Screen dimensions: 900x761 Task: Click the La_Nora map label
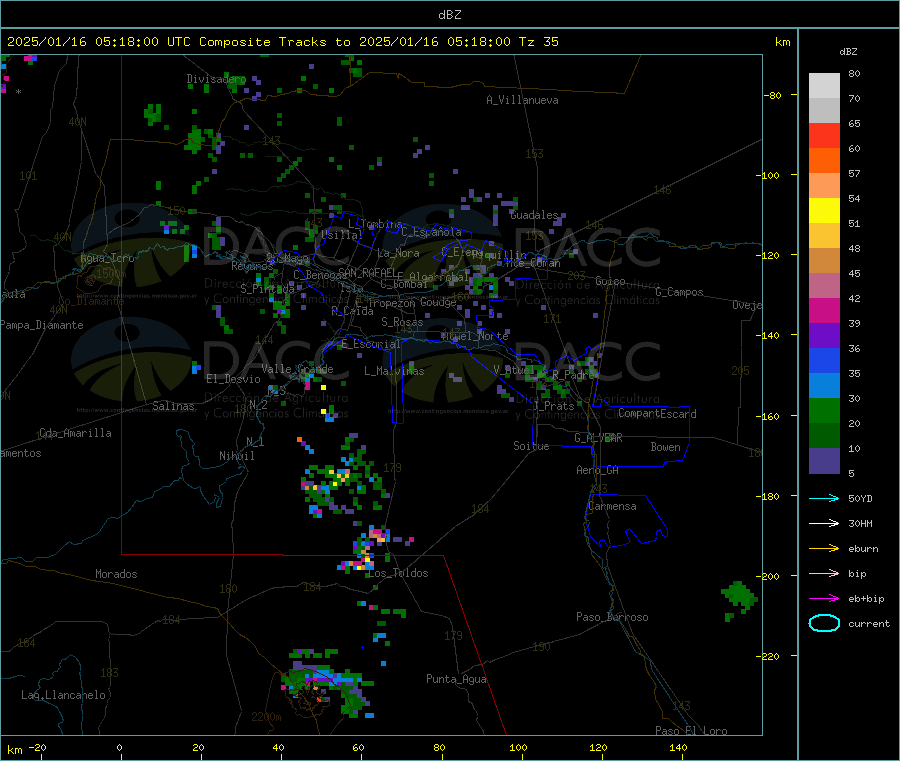tap(398, 253)
